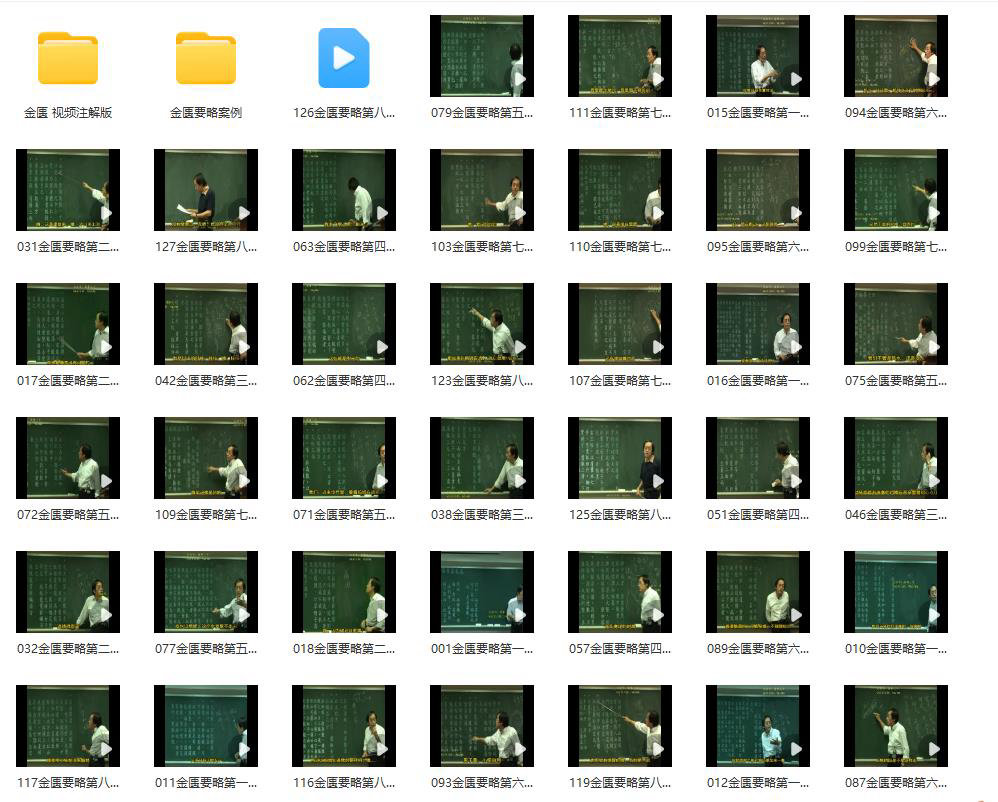This screenshot has height=802, width=998.
Task: Open the 001金匮要略第一 video thumbnail
Action: coord(482,592)
